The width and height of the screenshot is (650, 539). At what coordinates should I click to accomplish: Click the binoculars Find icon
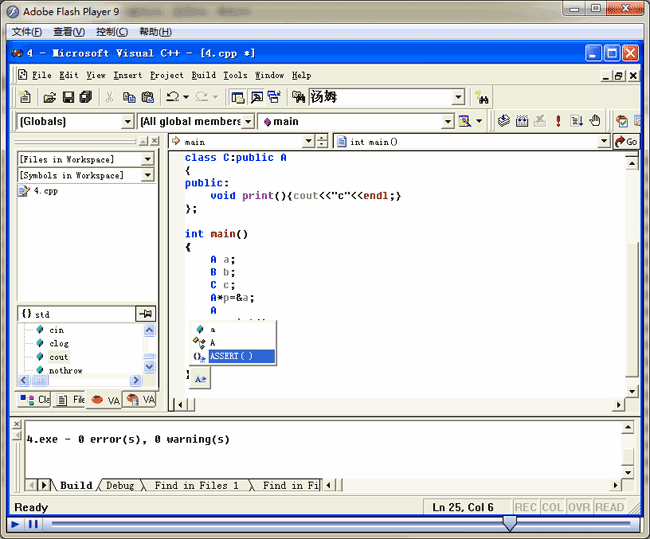[x=482, y=97]
